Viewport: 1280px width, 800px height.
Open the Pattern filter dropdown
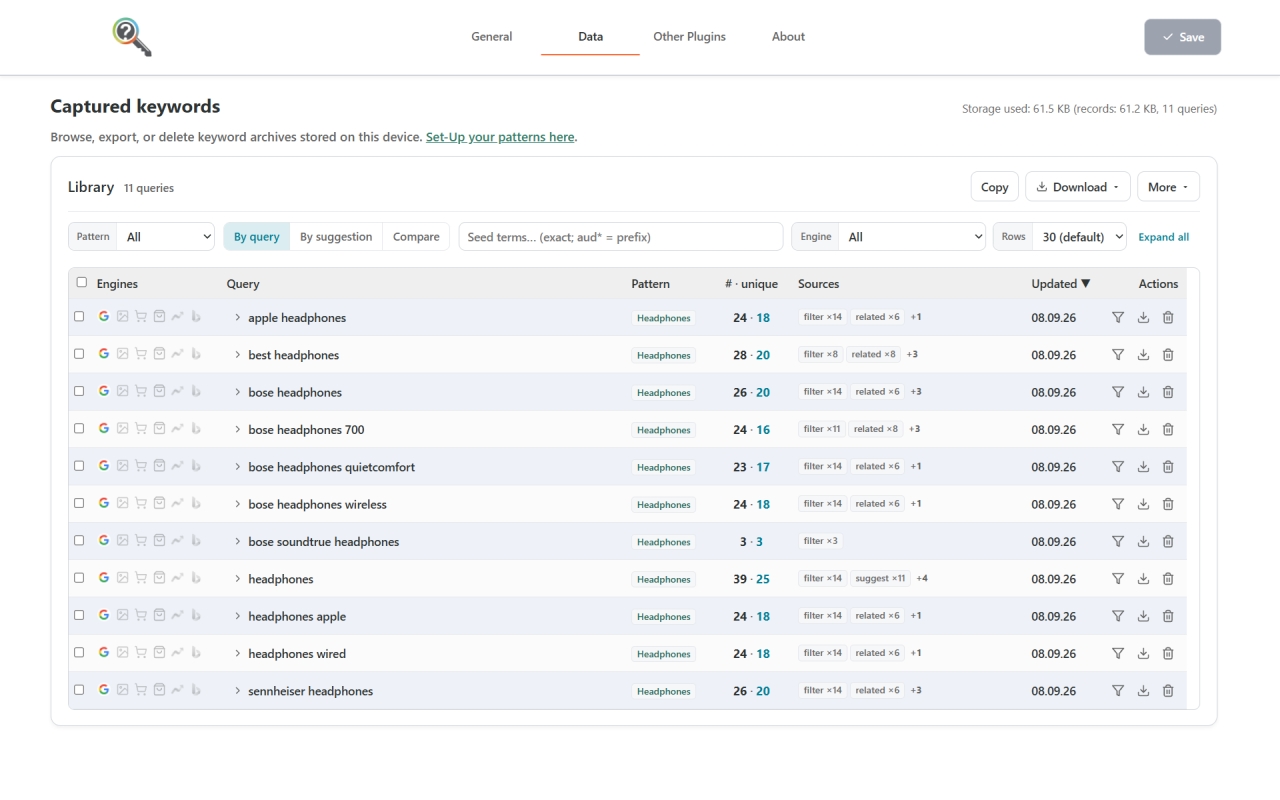click(166, 237)
